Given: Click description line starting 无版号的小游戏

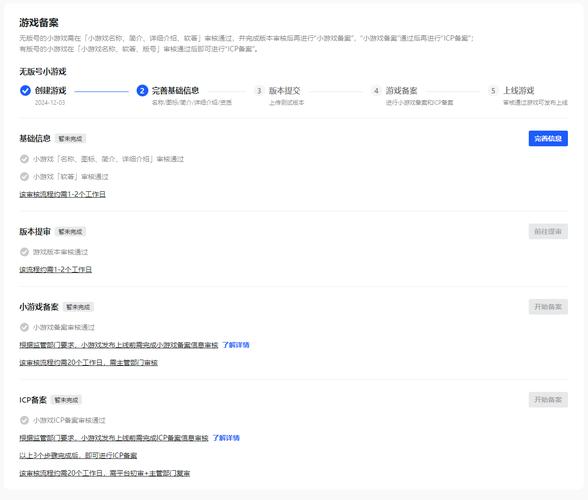Looking at the screenshot, I should 247,38.
